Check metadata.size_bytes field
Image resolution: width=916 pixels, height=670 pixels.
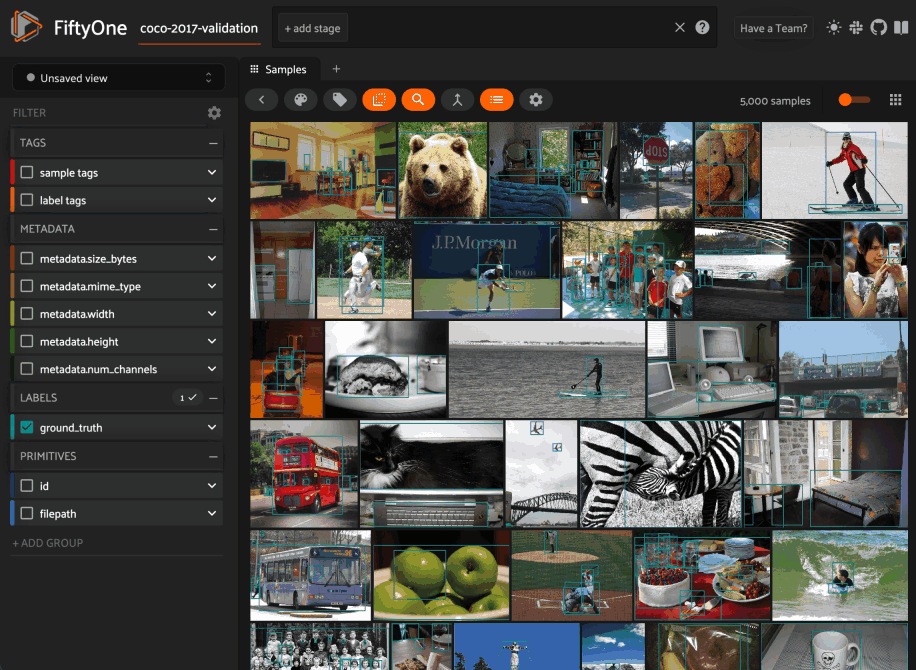(x=27, y=258)
